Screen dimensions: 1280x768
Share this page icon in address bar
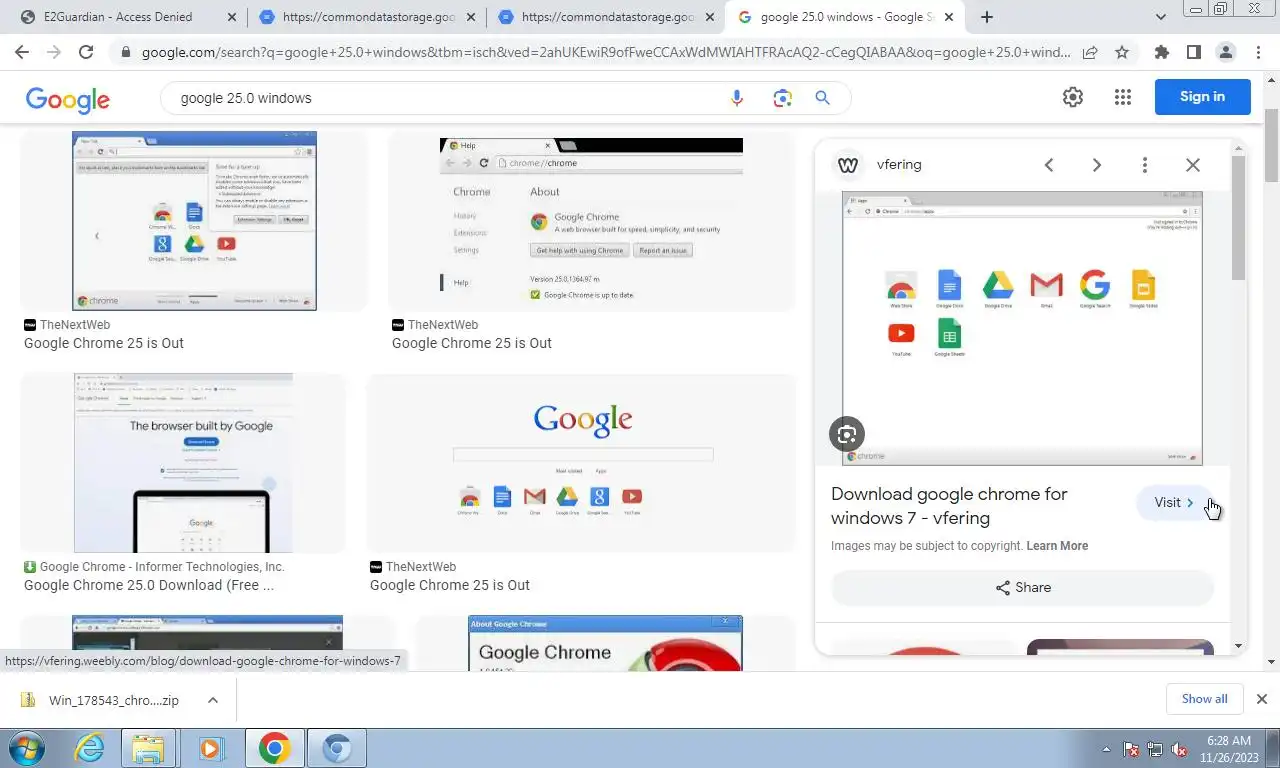pos(1090,53)
